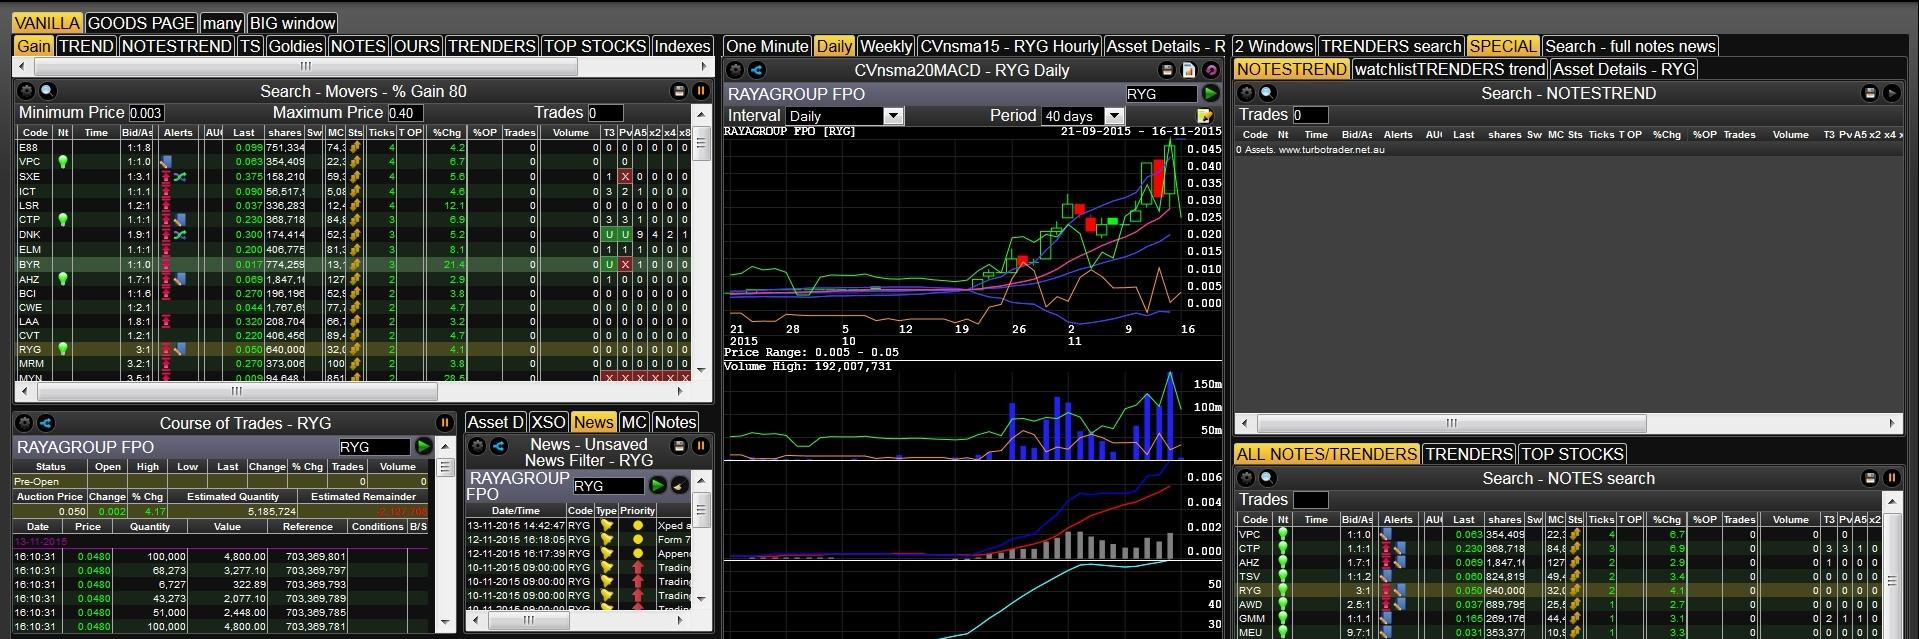Screen dimensions: 1919x639
Task: Select AWD row in NOTES search table
Action: [1561, 604]
